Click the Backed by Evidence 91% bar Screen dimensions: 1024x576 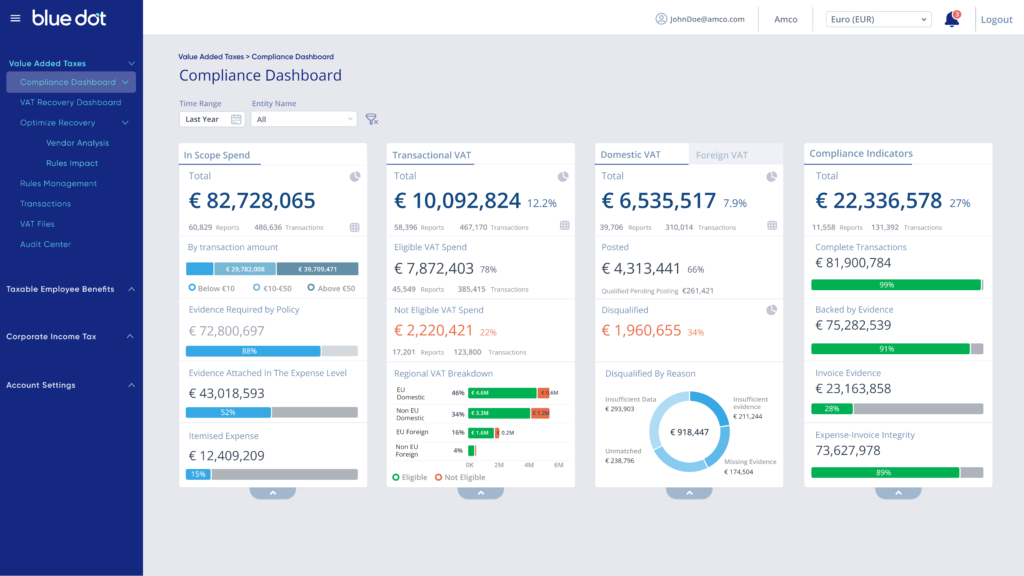point(890,349)
